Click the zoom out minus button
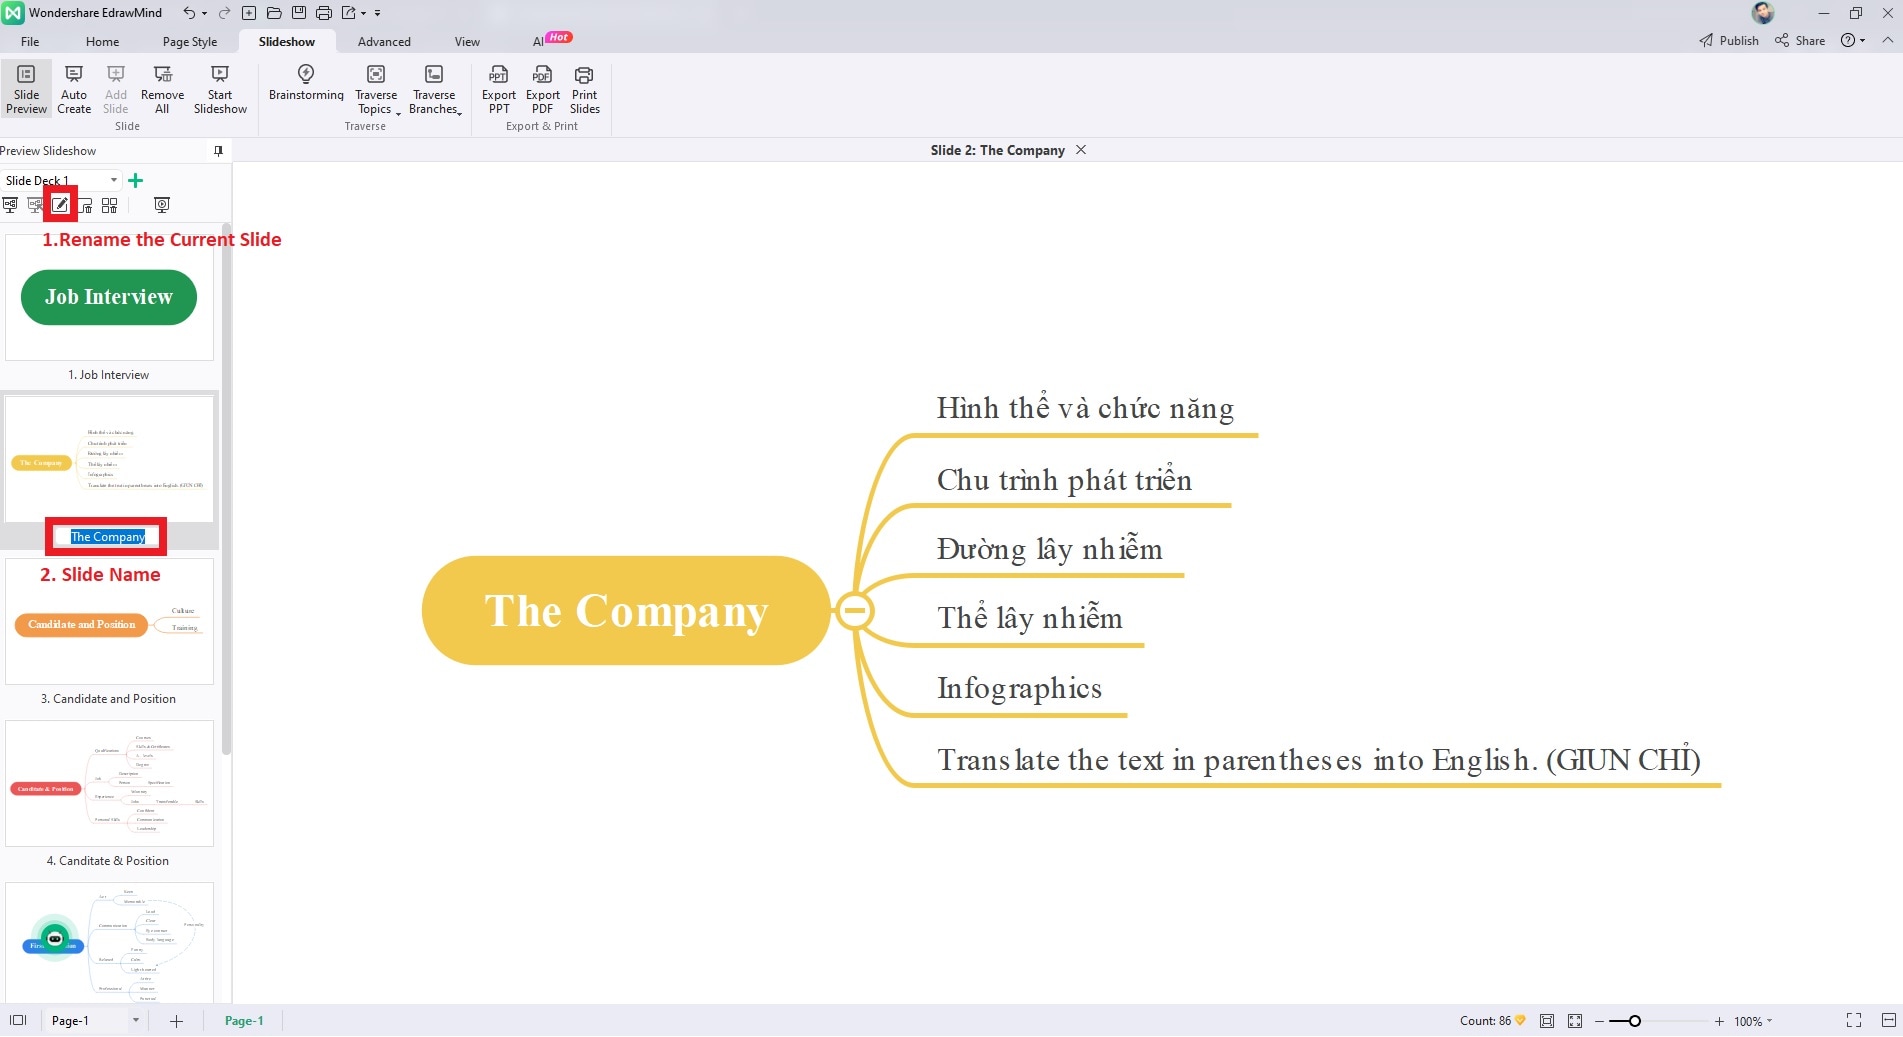Viewport: 1903px width, 1037px height. click(x=1599, y=1021)
